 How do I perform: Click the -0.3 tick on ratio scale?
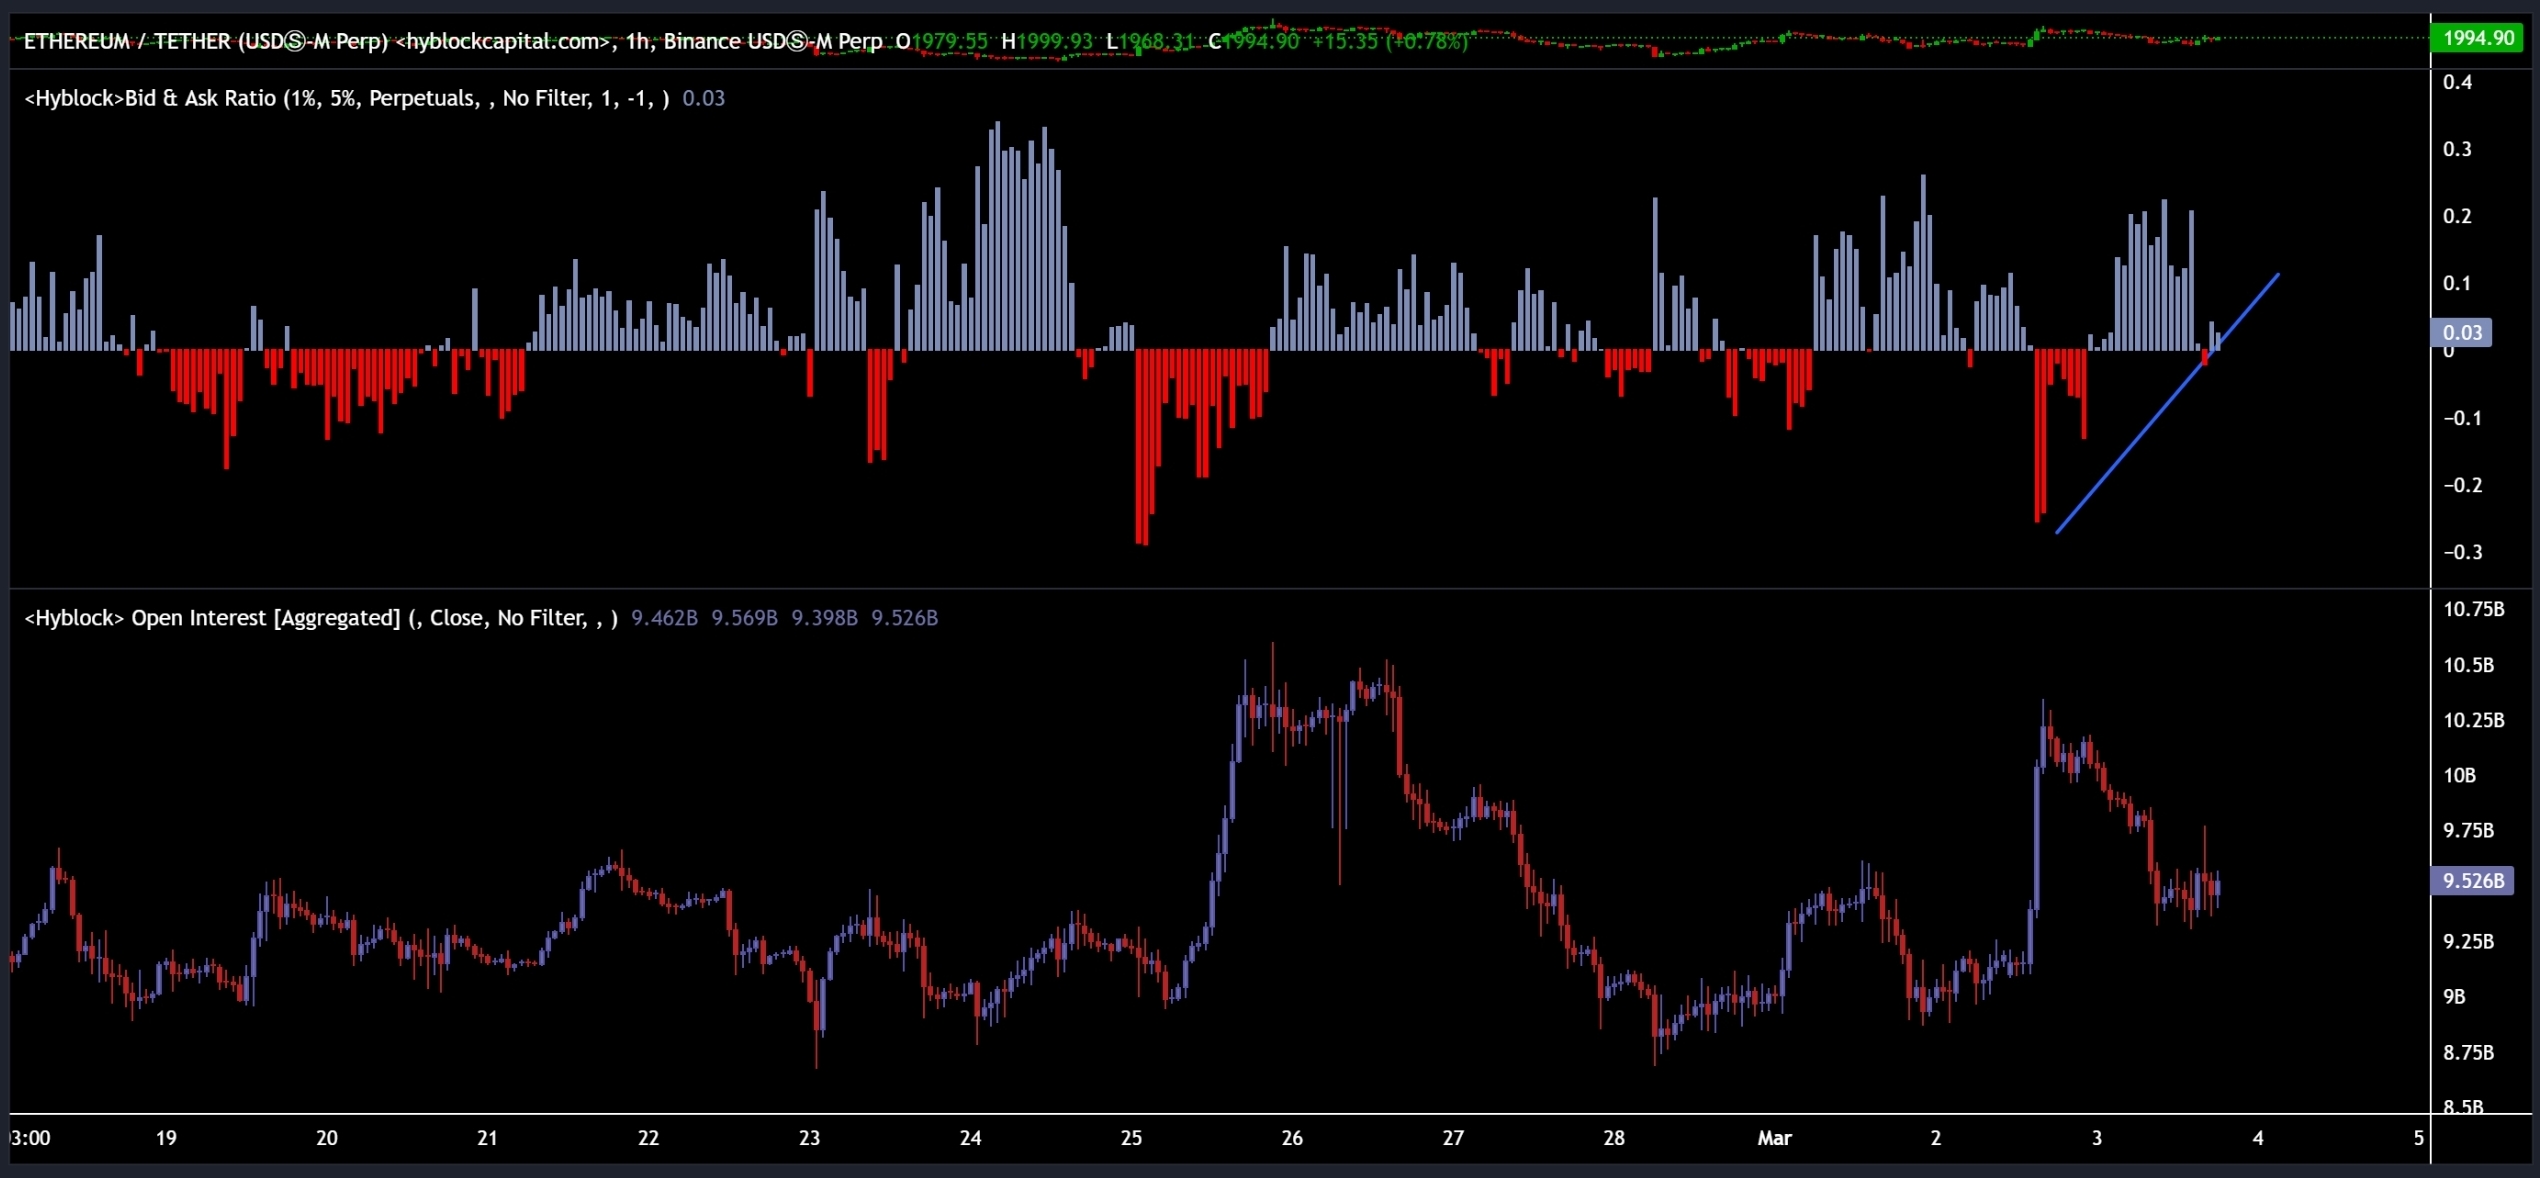[2461, 552]
